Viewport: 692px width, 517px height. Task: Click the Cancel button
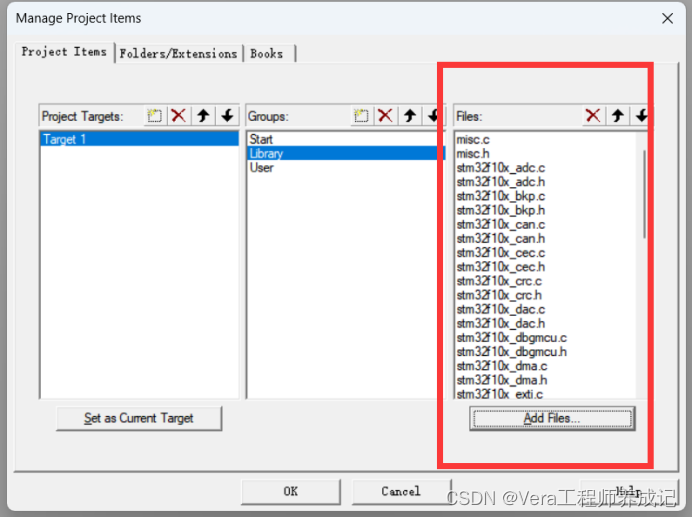tap(401, 491)
